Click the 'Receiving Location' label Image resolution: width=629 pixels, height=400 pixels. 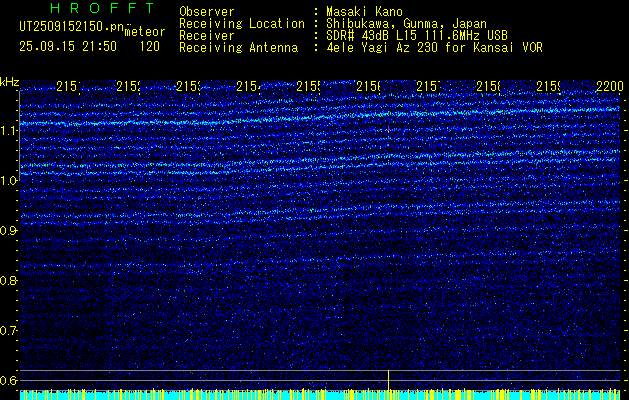[242, 24]
